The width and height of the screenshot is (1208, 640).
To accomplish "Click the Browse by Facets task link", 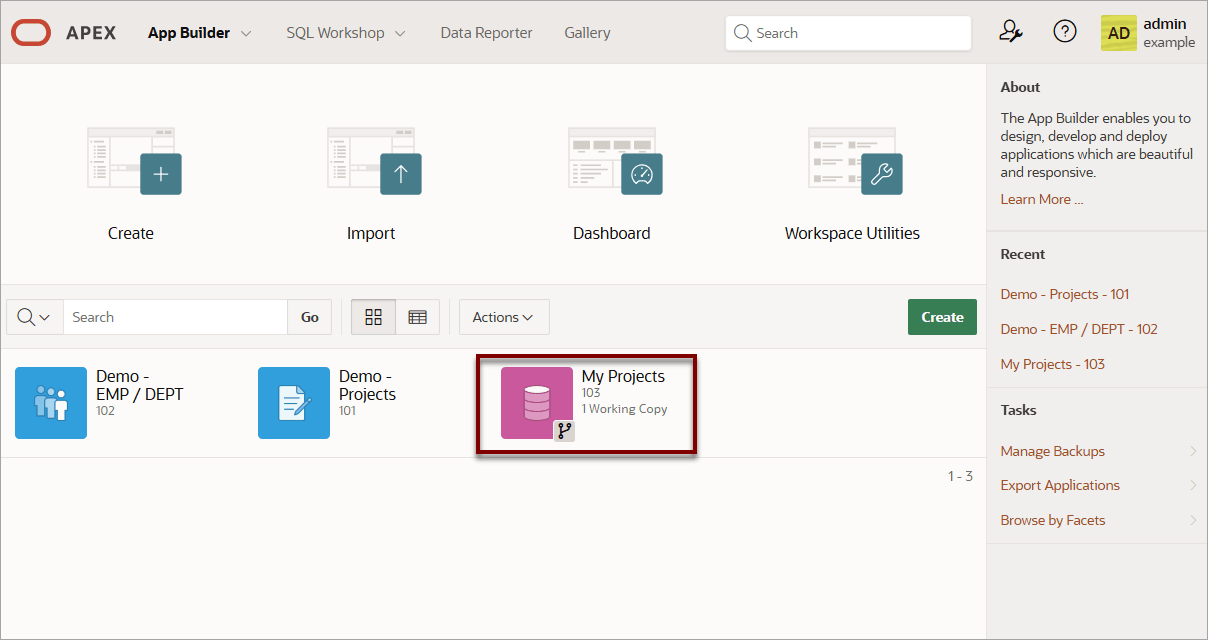I will (x=1053, y=520).
